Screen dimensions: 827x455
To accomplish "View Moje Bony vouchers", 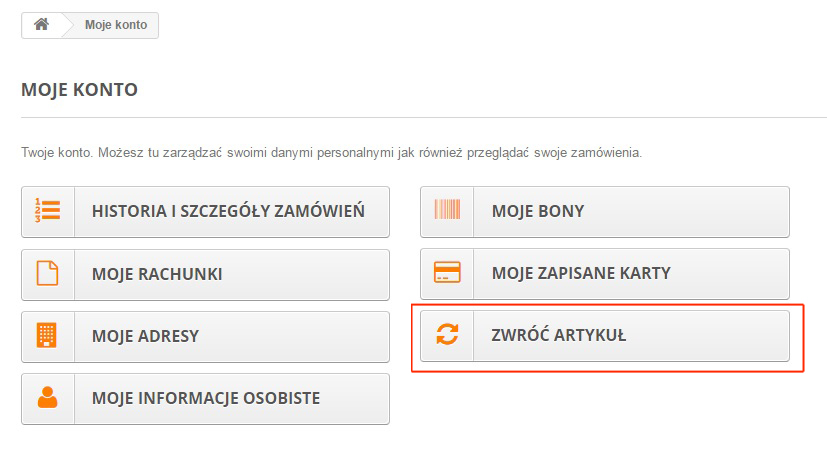I will pos(605,211).
